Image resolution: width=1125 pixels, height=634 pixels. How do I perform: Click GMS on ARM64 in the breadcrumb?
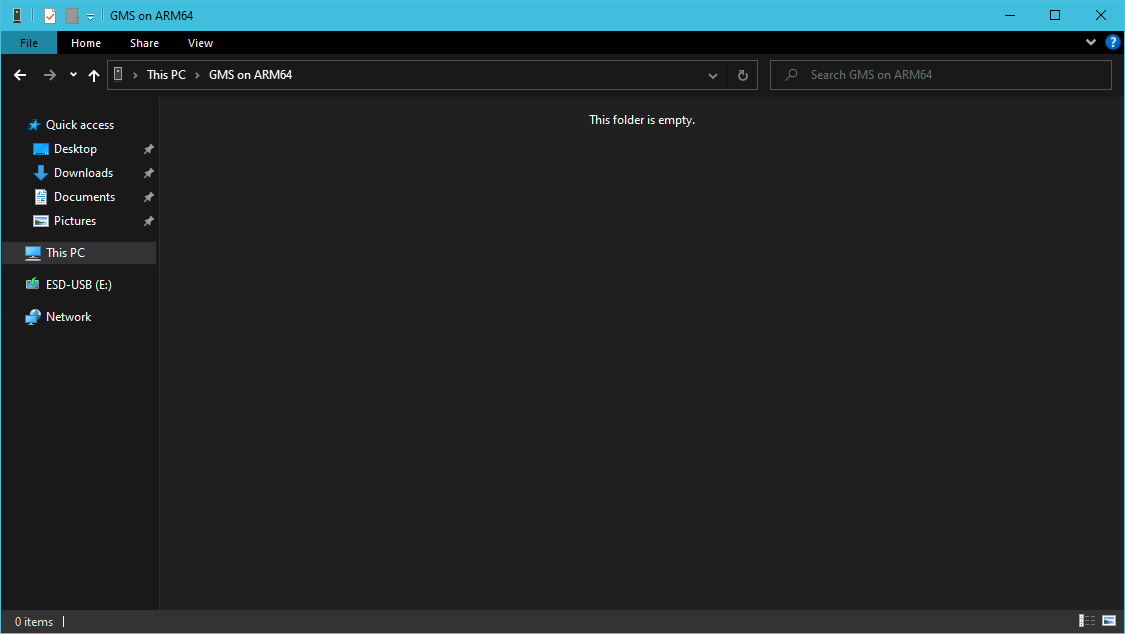[250, 75]
